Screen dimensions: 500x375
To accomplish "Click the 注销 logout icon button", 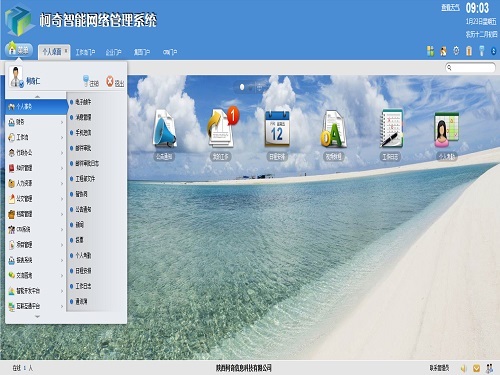I will [91, 81].
